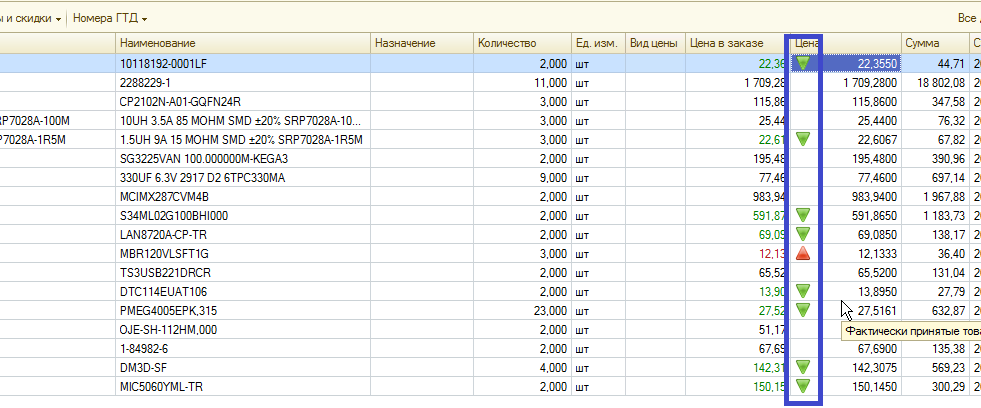Click green arrow beside LAN8720A-CP-TR

point(803,234)
